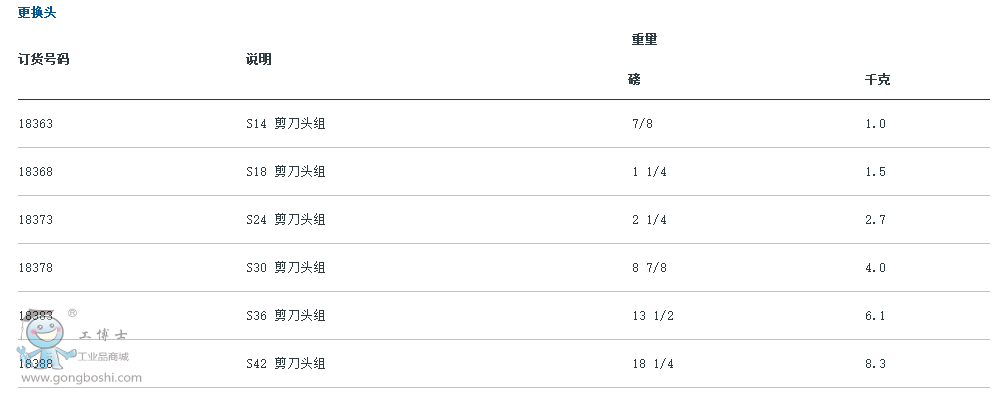
Task: Select the S24 剪刀头组 description cell
Action: [286, 220]
